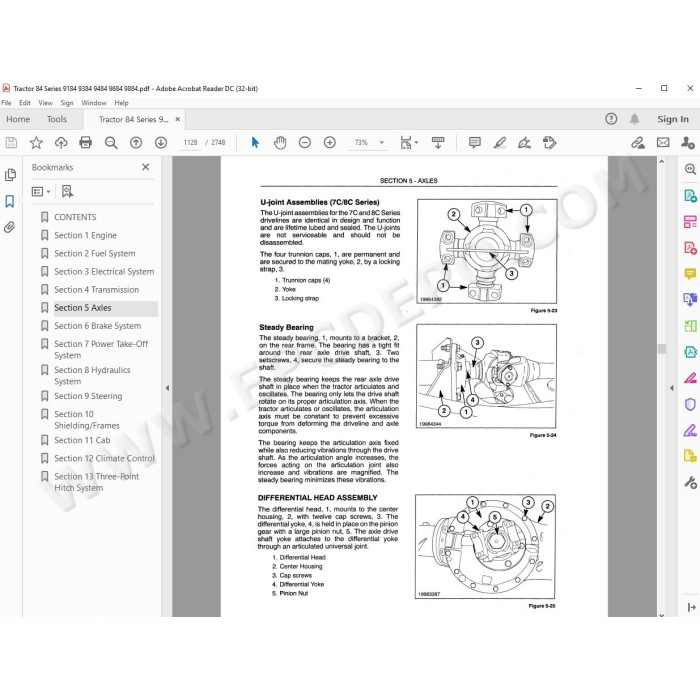Go to next page arrow

pos(161,143)
